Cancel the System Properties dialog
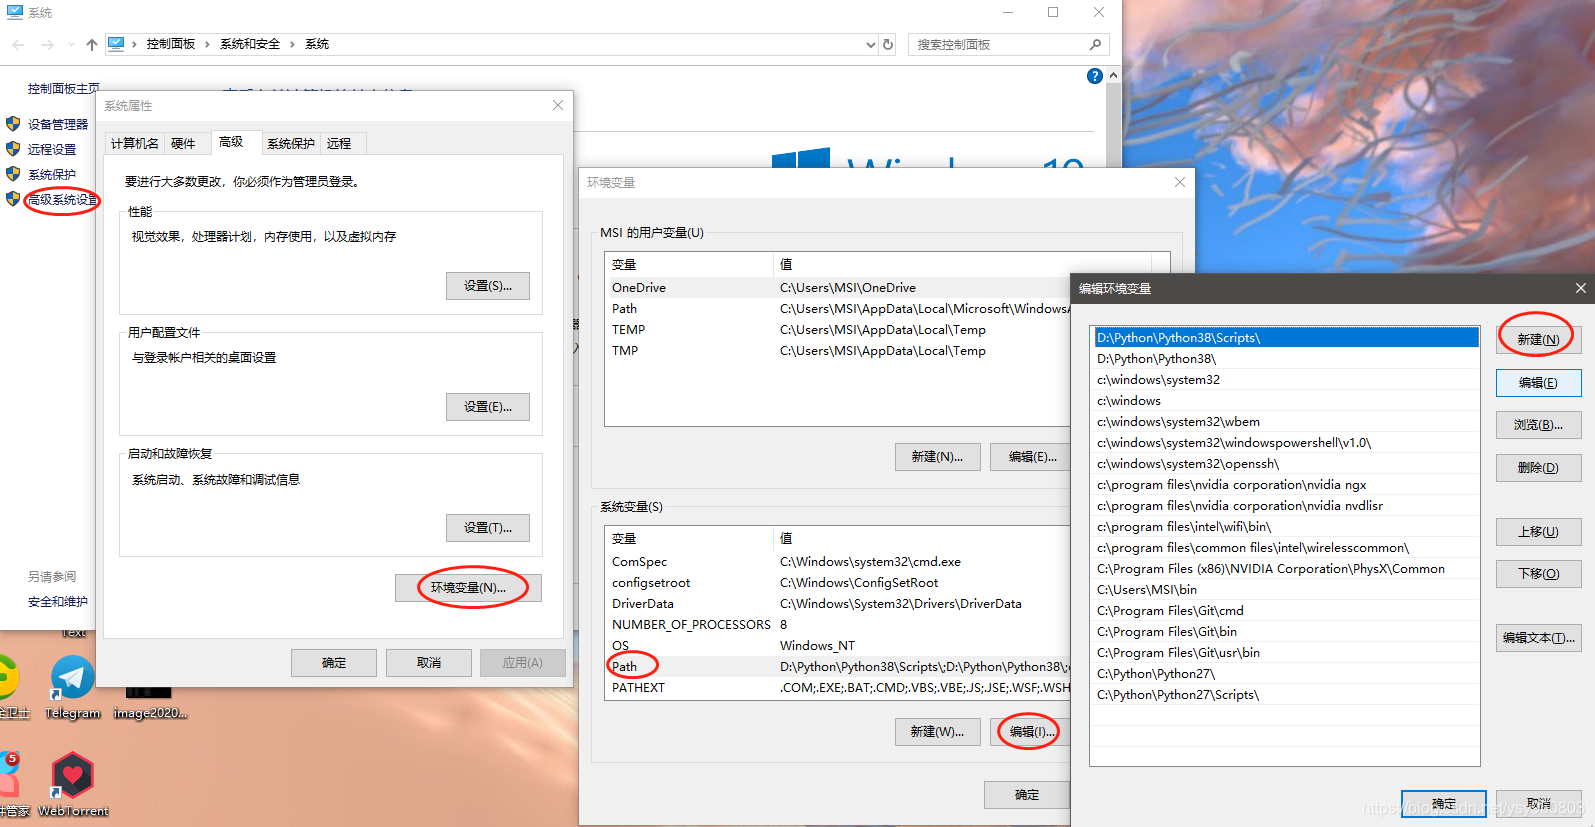The image size is (1595, 827). [x=429, y=663]
